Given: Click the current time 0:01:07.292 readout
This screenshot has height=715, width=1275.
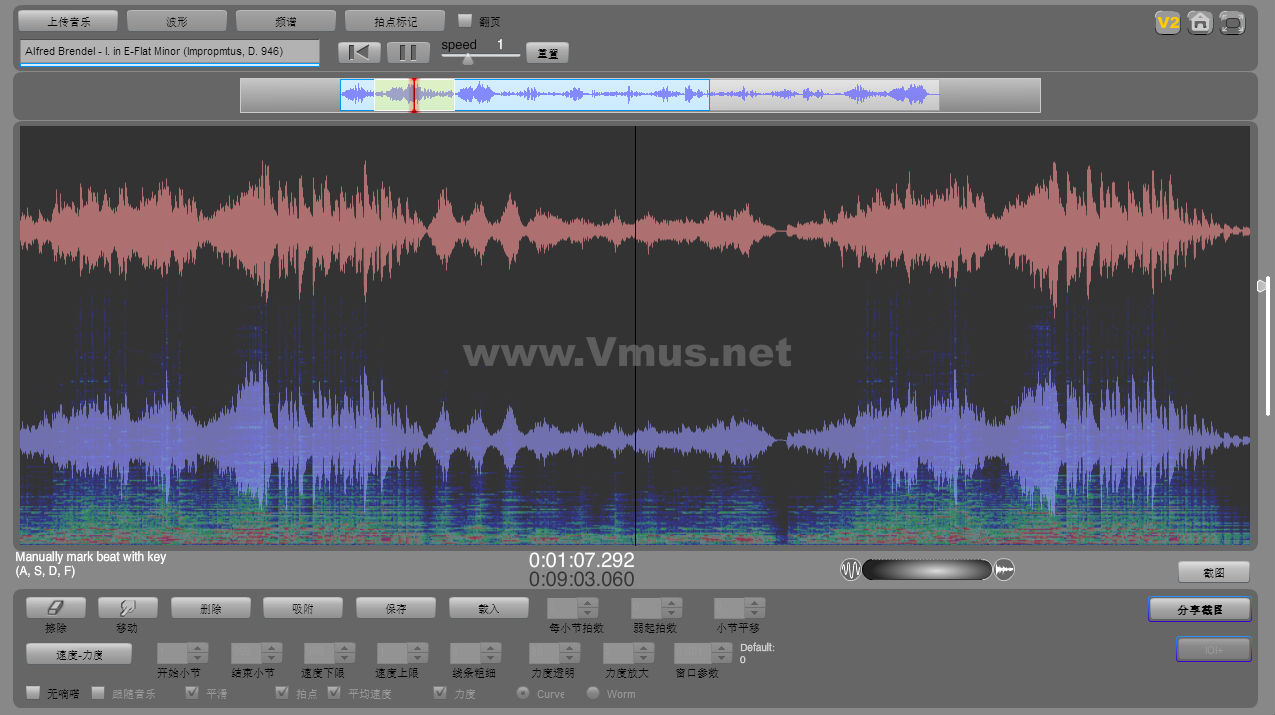Looking at the screenshot, I should tap(582, 560).
